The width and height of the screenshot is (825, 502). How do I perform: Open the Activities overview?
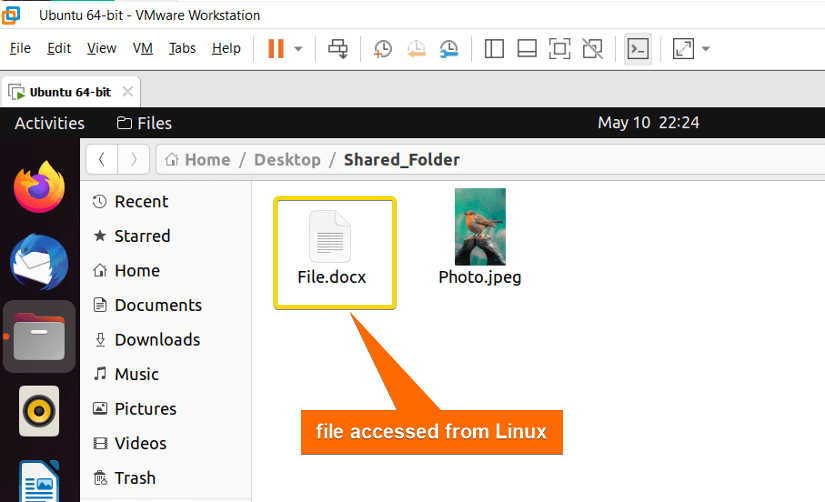click(x=49, y=123)
